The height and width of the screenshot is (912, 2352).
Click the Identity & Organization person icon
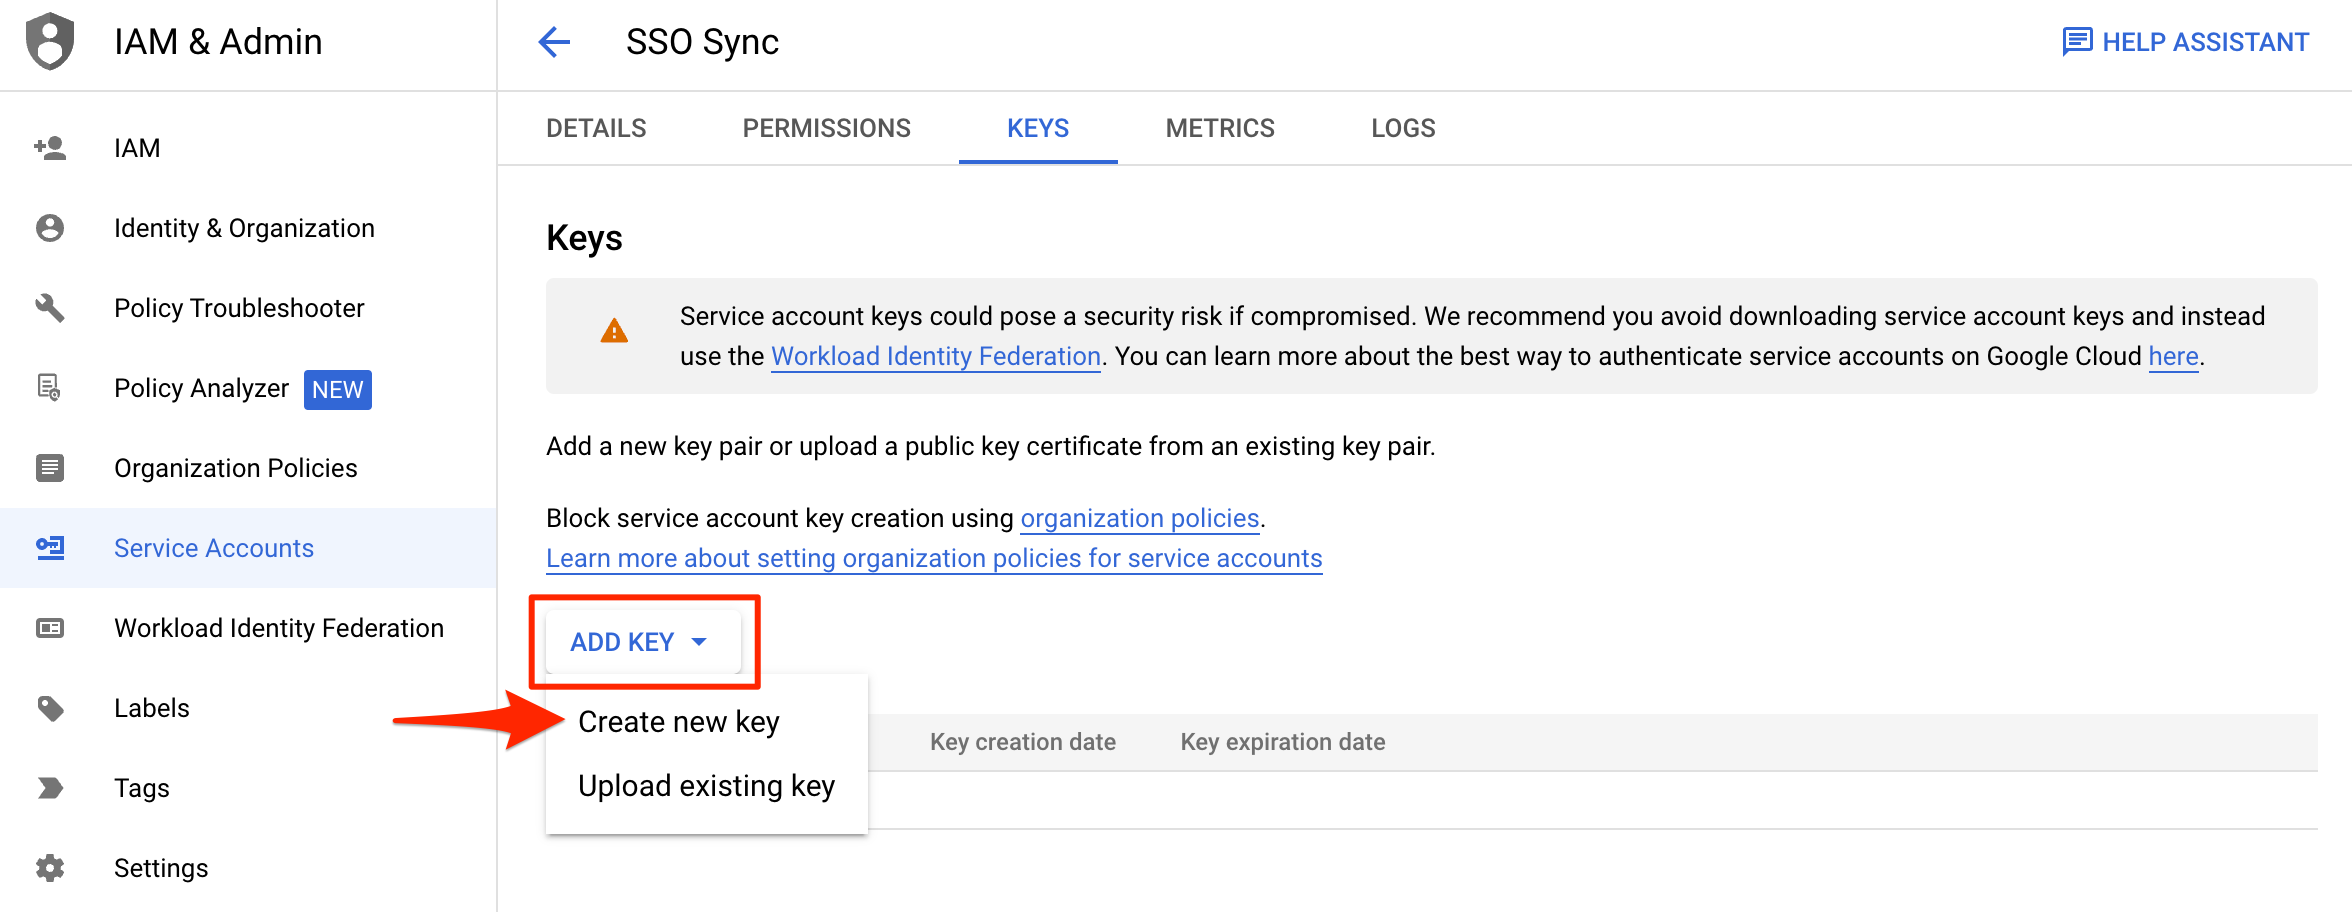[x=50, y=228]
